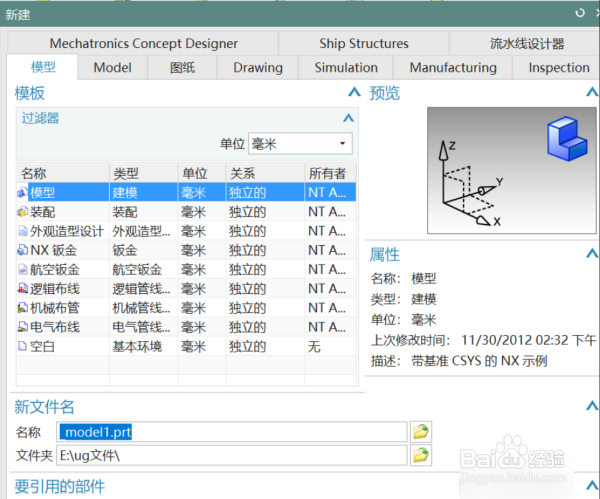Viewport: 600px width, 499px height.
Task: Sort templates by 类型 column header
Action: coord(144,173)
